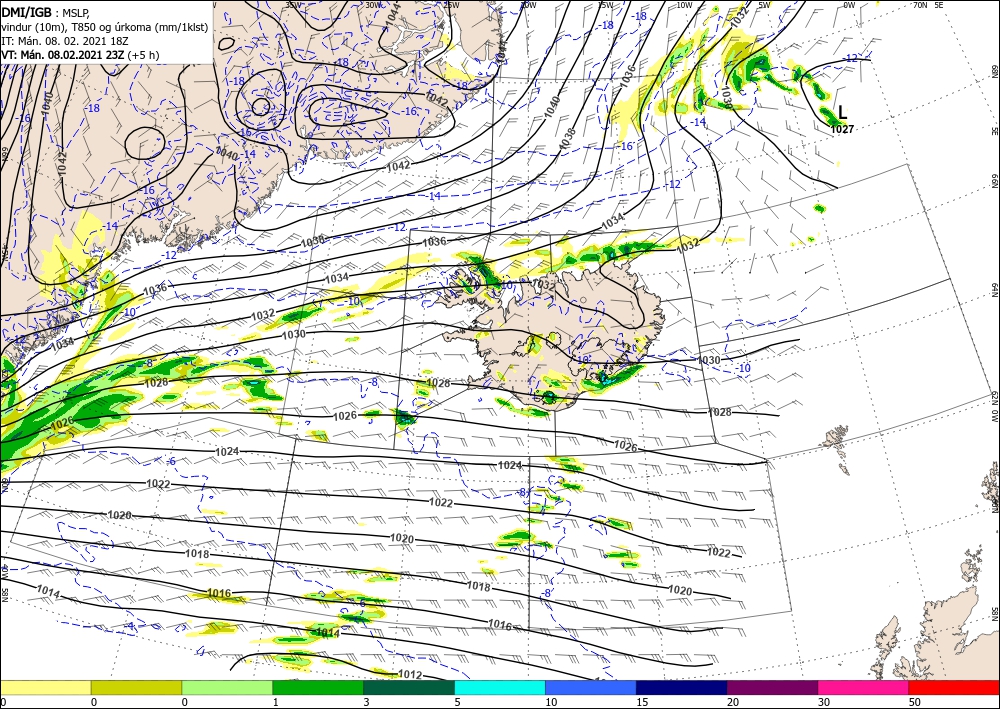Image resolution: width=1000 pixels, height=709 pixels.
Task: Click the "15W" longitude label
Action: click(x=606, y=5)
